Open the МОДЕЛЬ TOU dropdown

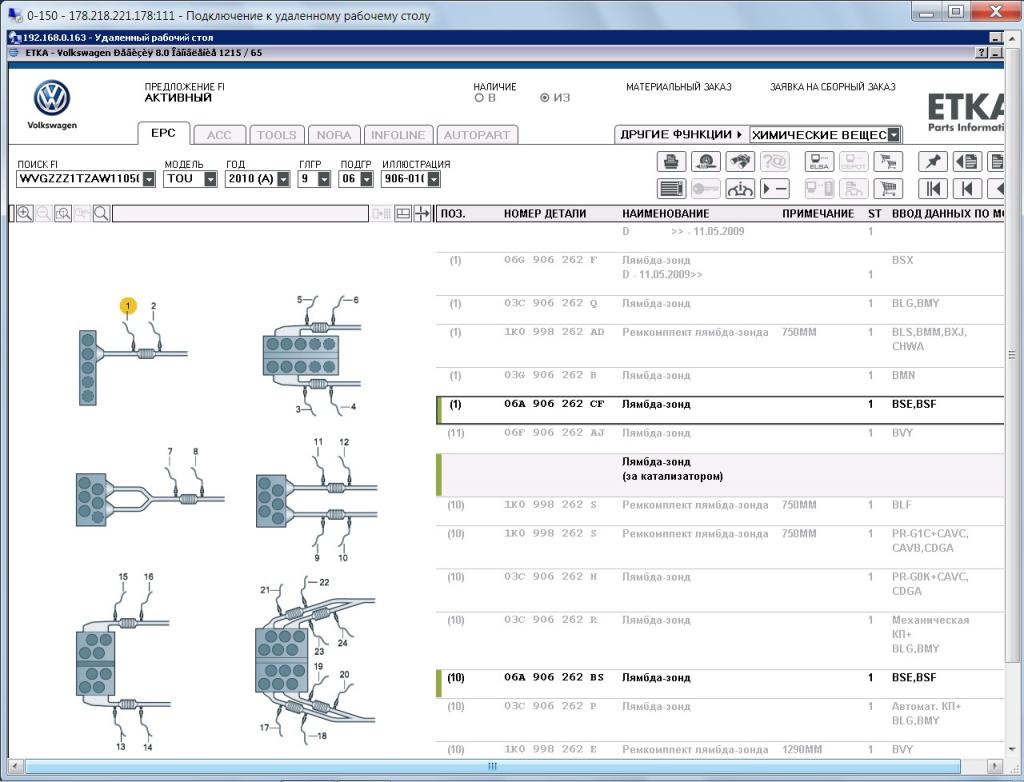210,179
